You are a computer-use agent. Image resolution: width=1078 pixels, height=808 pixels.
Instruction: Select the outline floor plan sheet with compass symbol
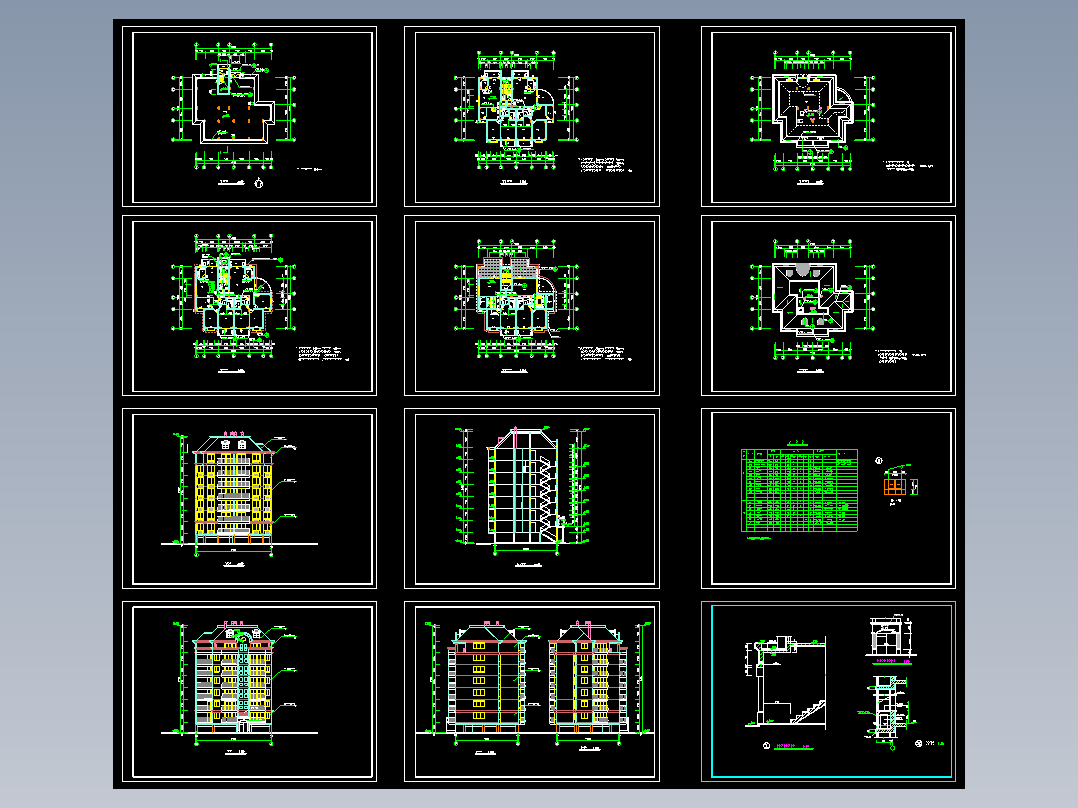pos(250,116)
